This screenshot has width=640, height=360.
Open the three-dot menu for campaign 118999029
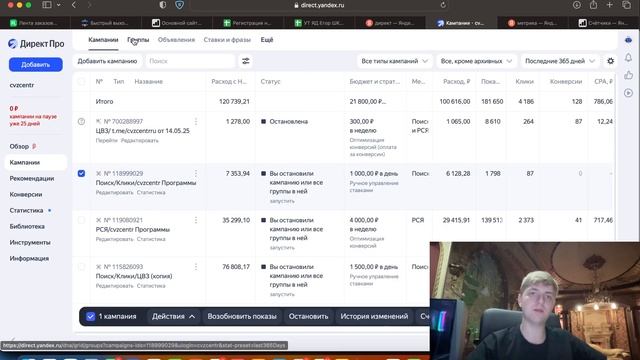196,173
